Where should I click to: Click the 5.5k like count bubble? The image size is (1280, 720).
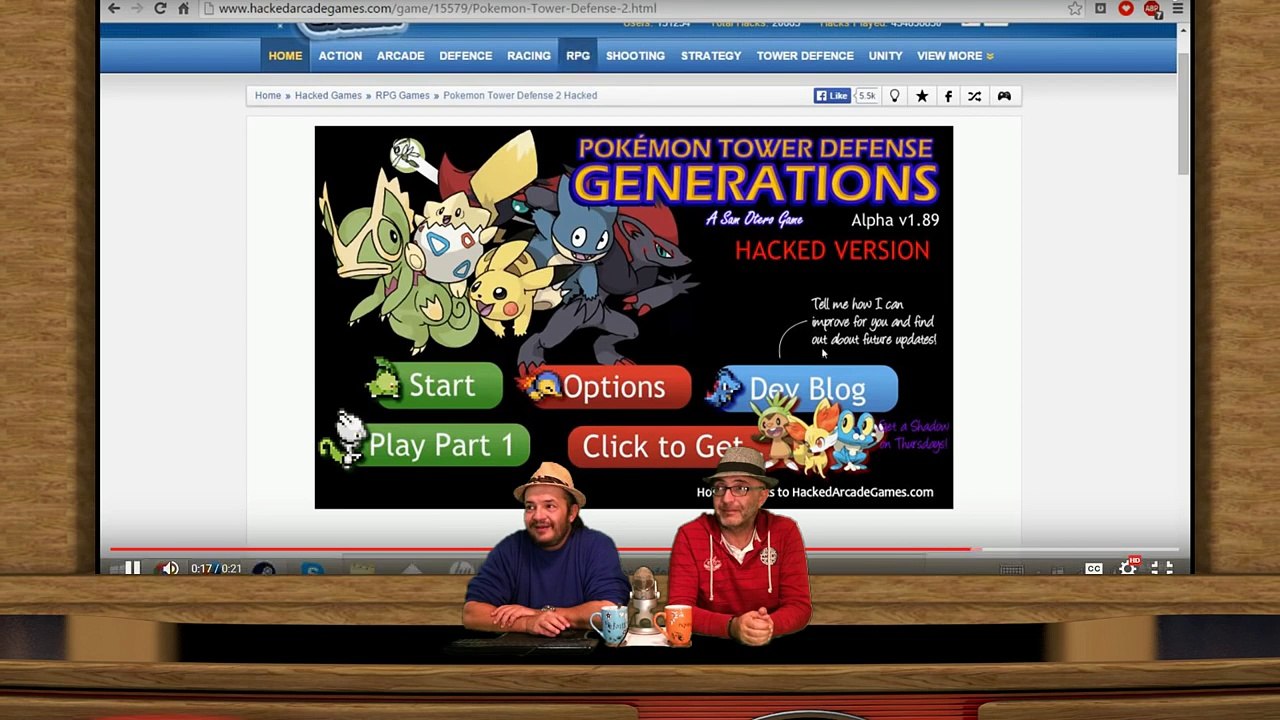(867, 96)
